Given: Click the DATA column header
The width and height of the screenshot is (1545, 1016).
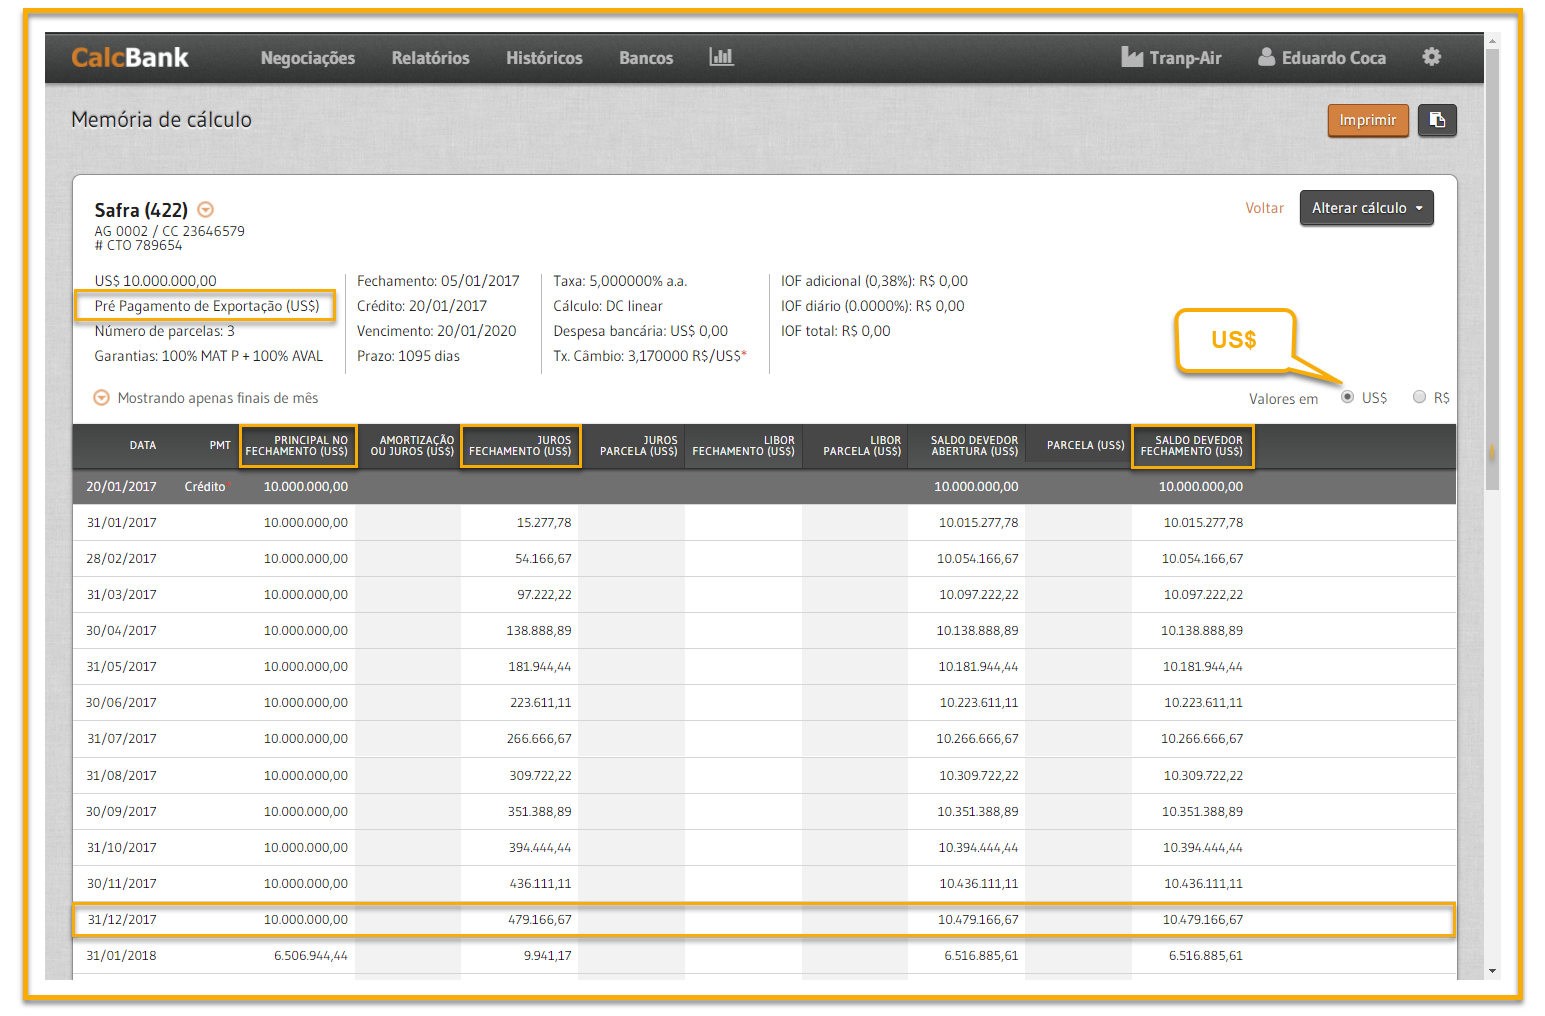Looking at the screenshot, I should 143,446.
